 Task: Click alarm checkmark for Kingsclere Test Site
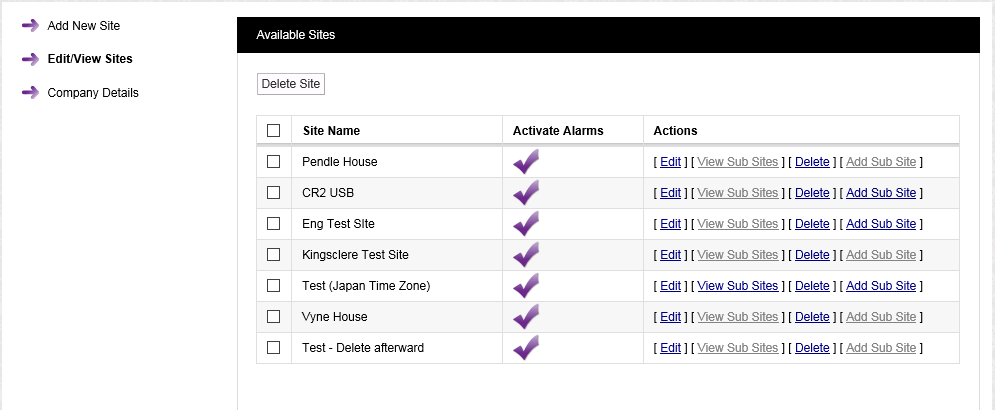pyautogui.click(x=526, y=255)
